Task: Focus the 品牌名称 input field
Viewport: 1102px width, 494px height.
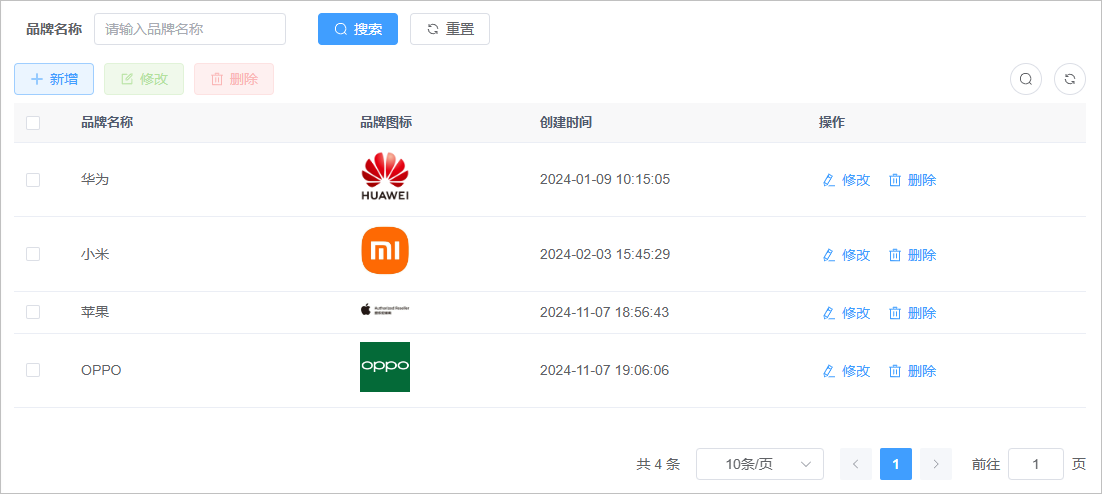Action: [190, 29]
